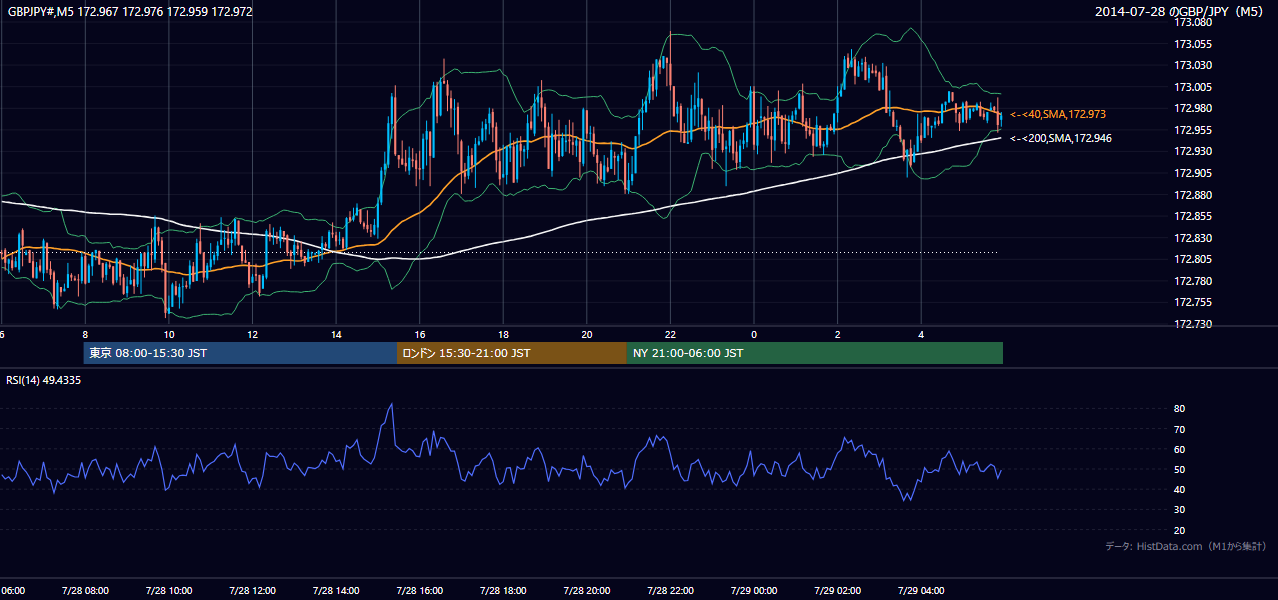Click the 東京 08:00-15:30 JST session bar
Screen dimensions: 1278x600
point(240,353)
